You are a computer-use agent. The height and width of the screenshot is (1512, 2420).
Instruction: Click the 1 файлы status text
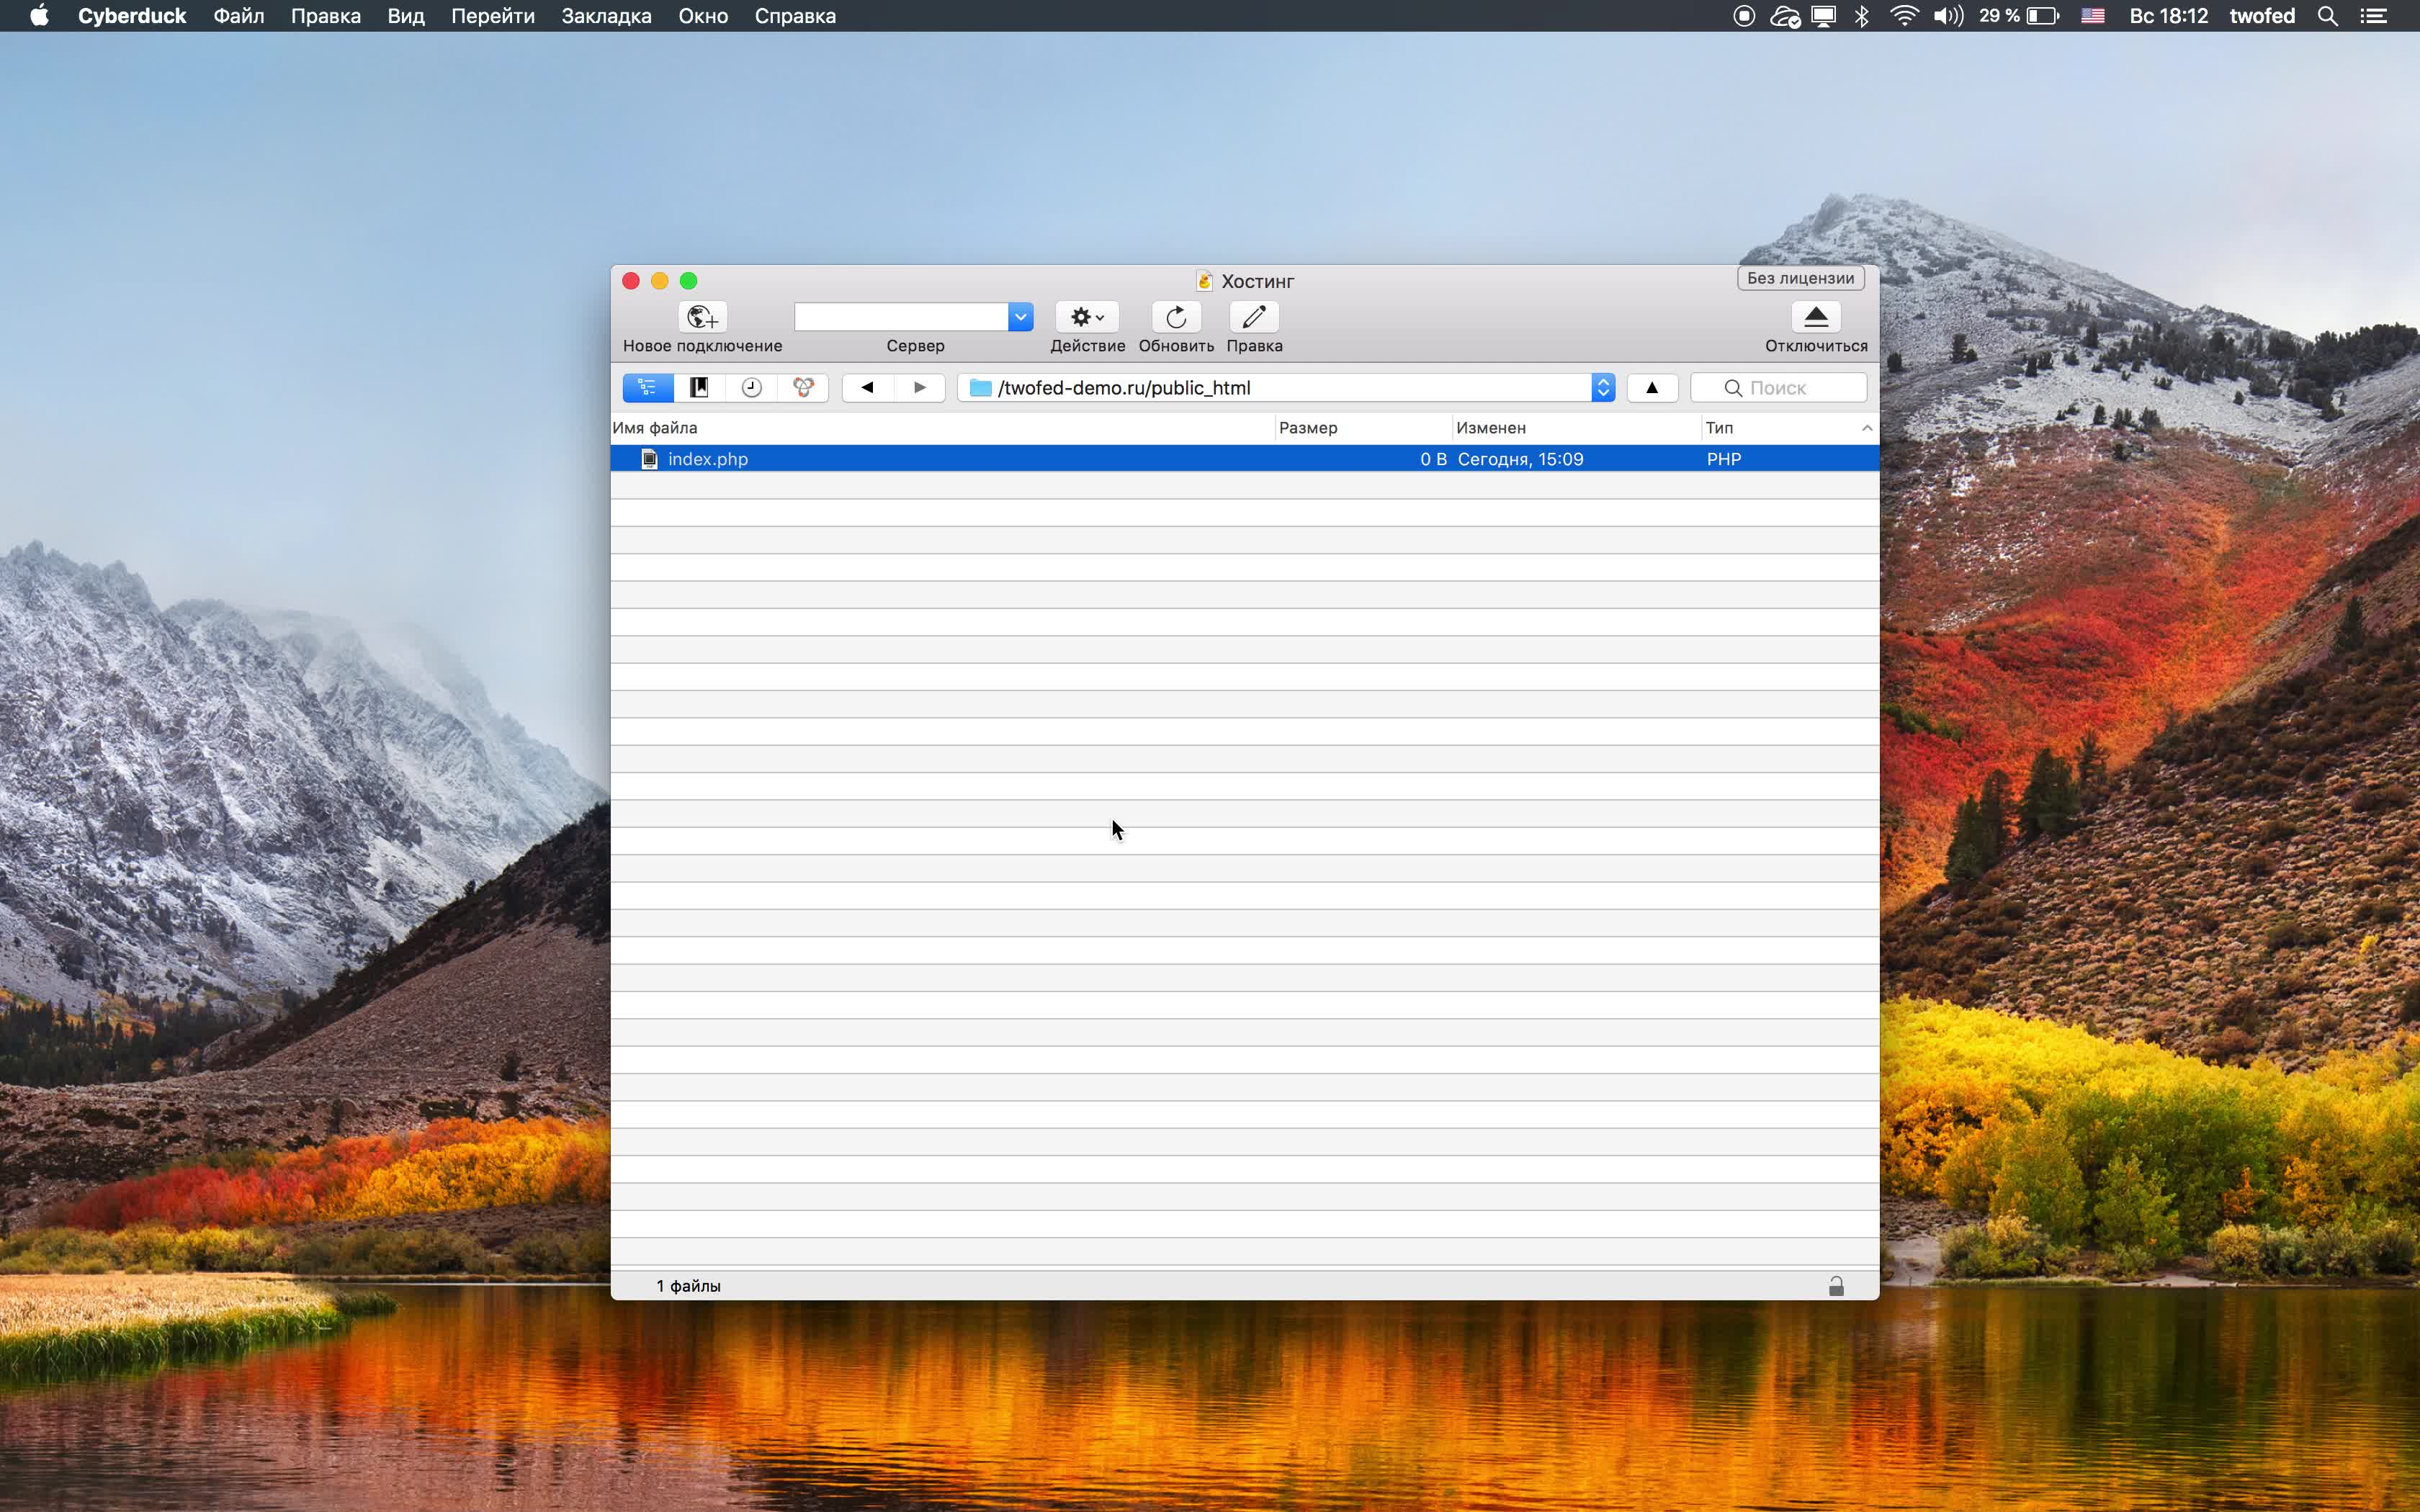pos(688,1286)
